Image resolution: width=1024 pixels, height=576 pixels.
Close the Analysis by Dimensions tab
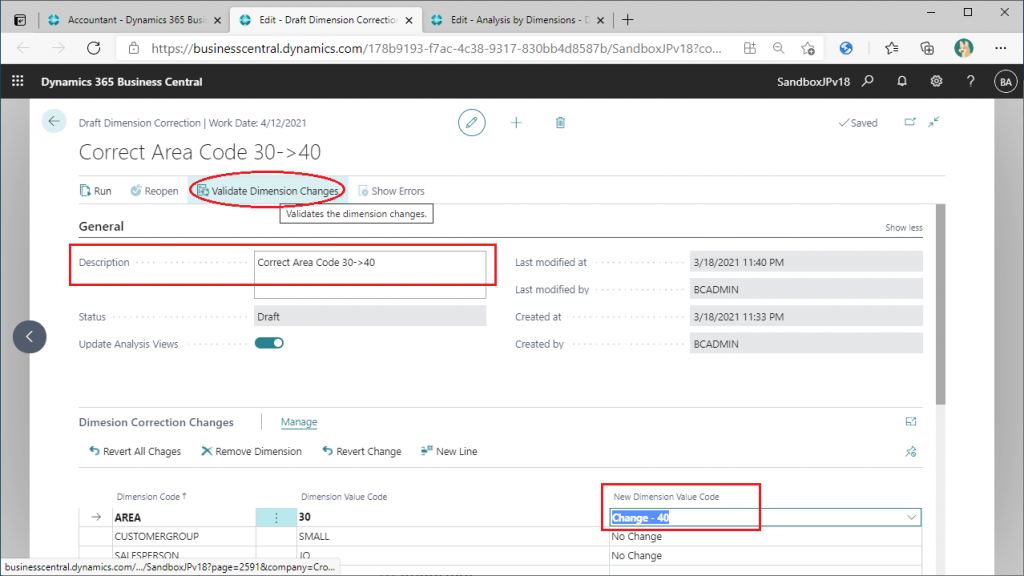600,20
